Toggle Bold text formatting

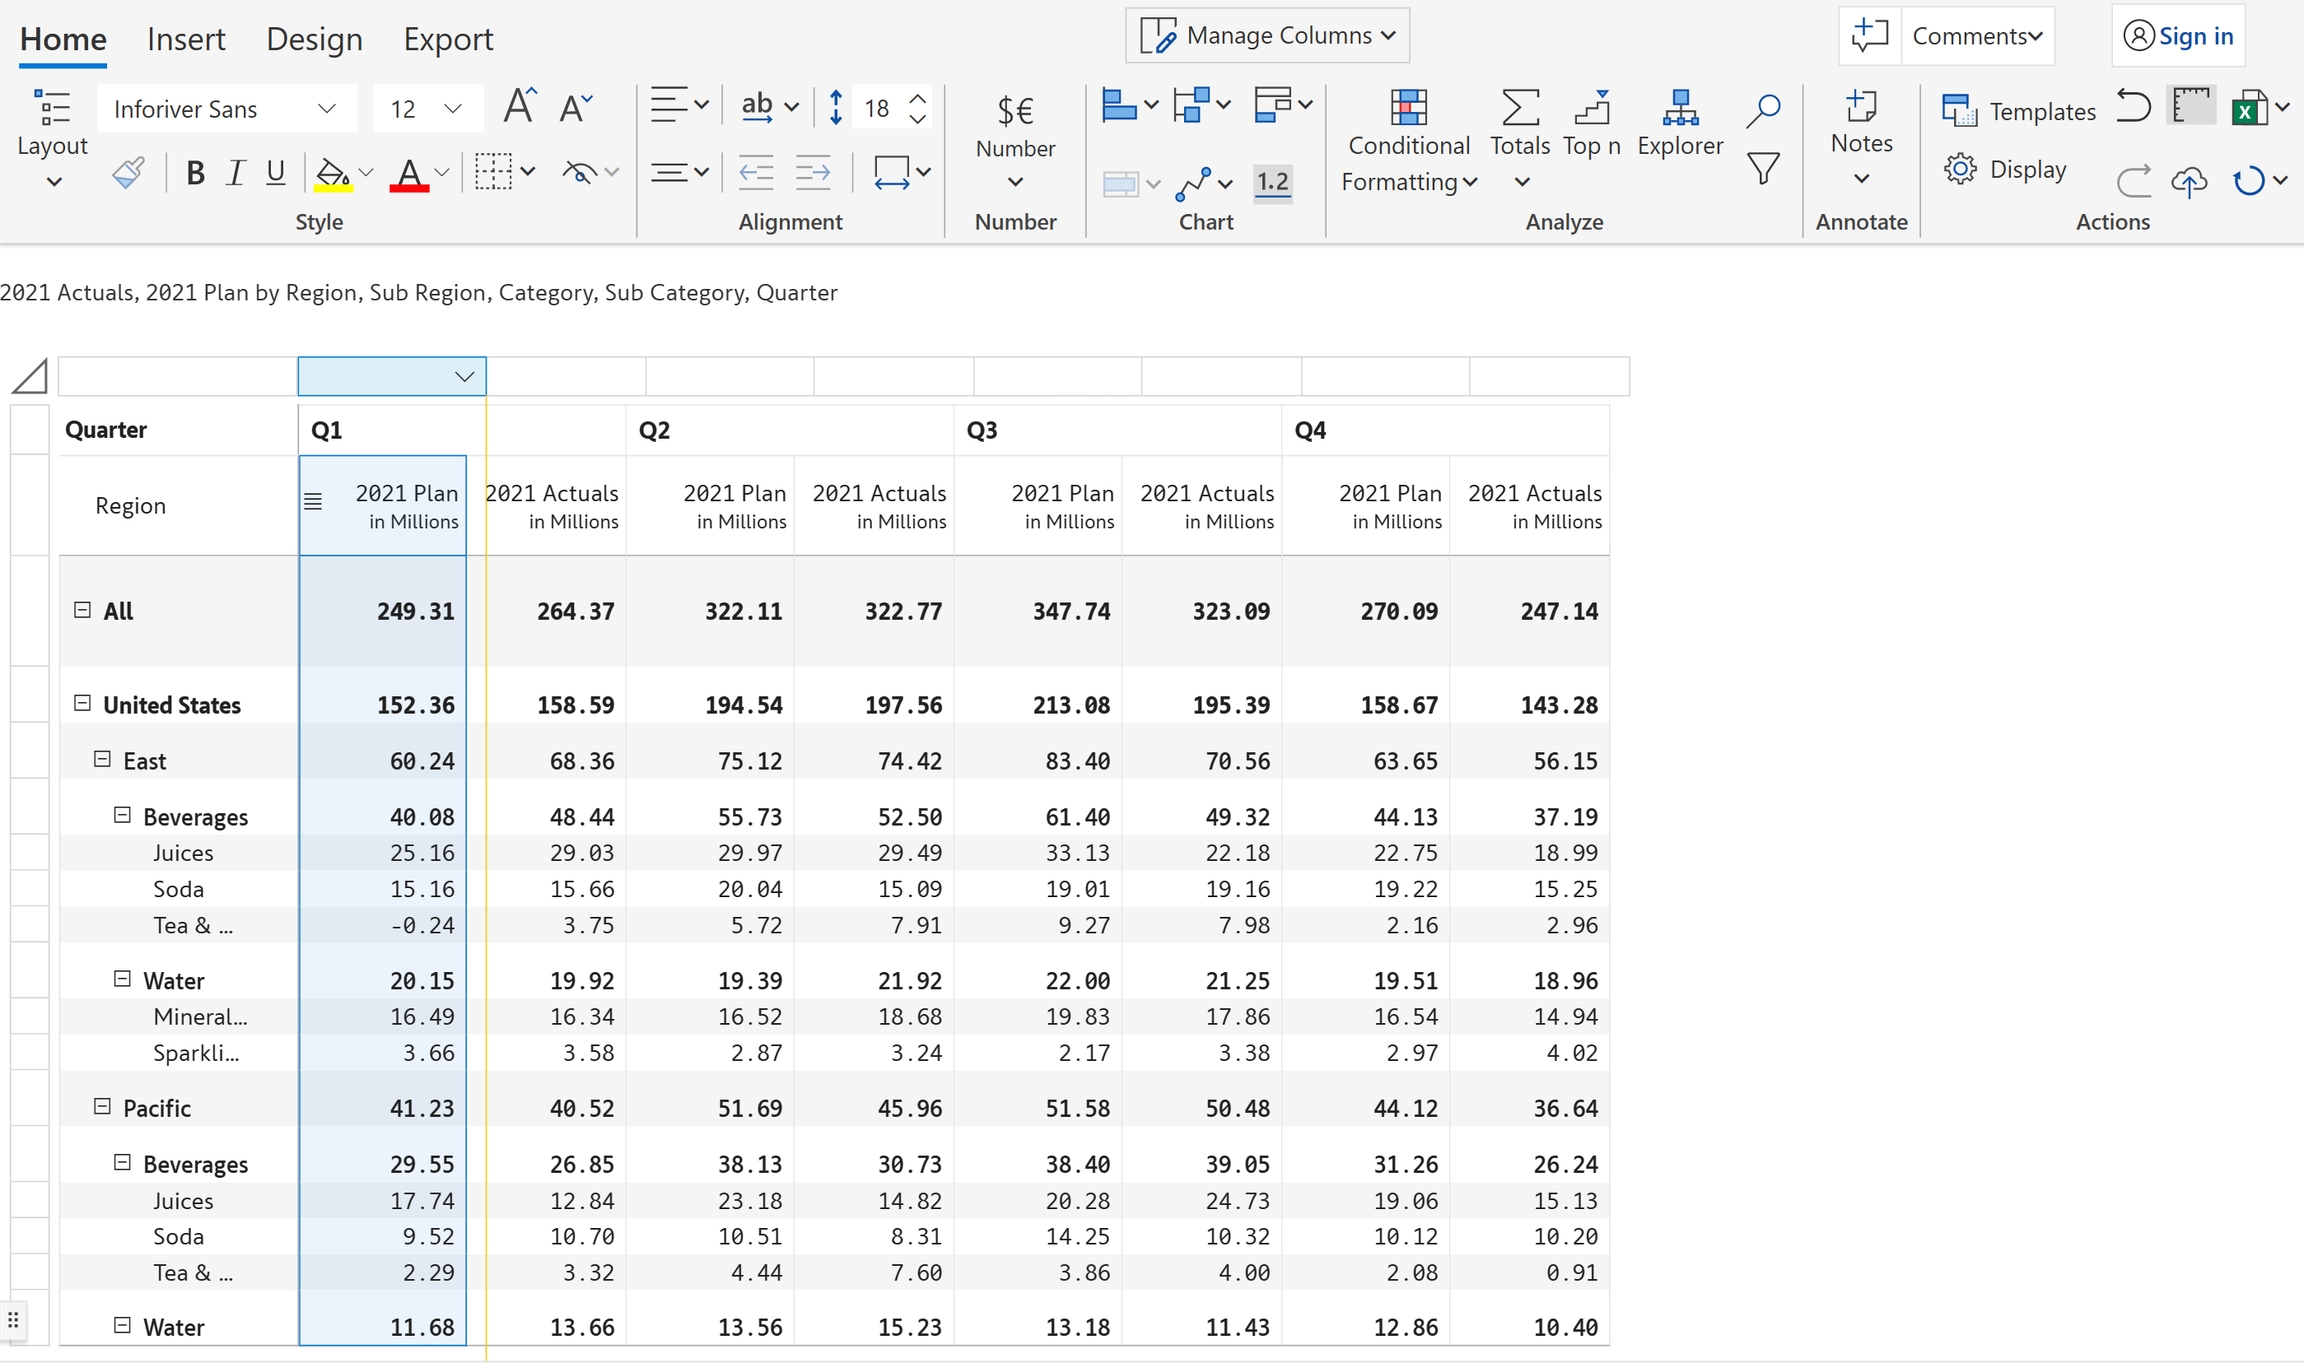pos(195,173)
